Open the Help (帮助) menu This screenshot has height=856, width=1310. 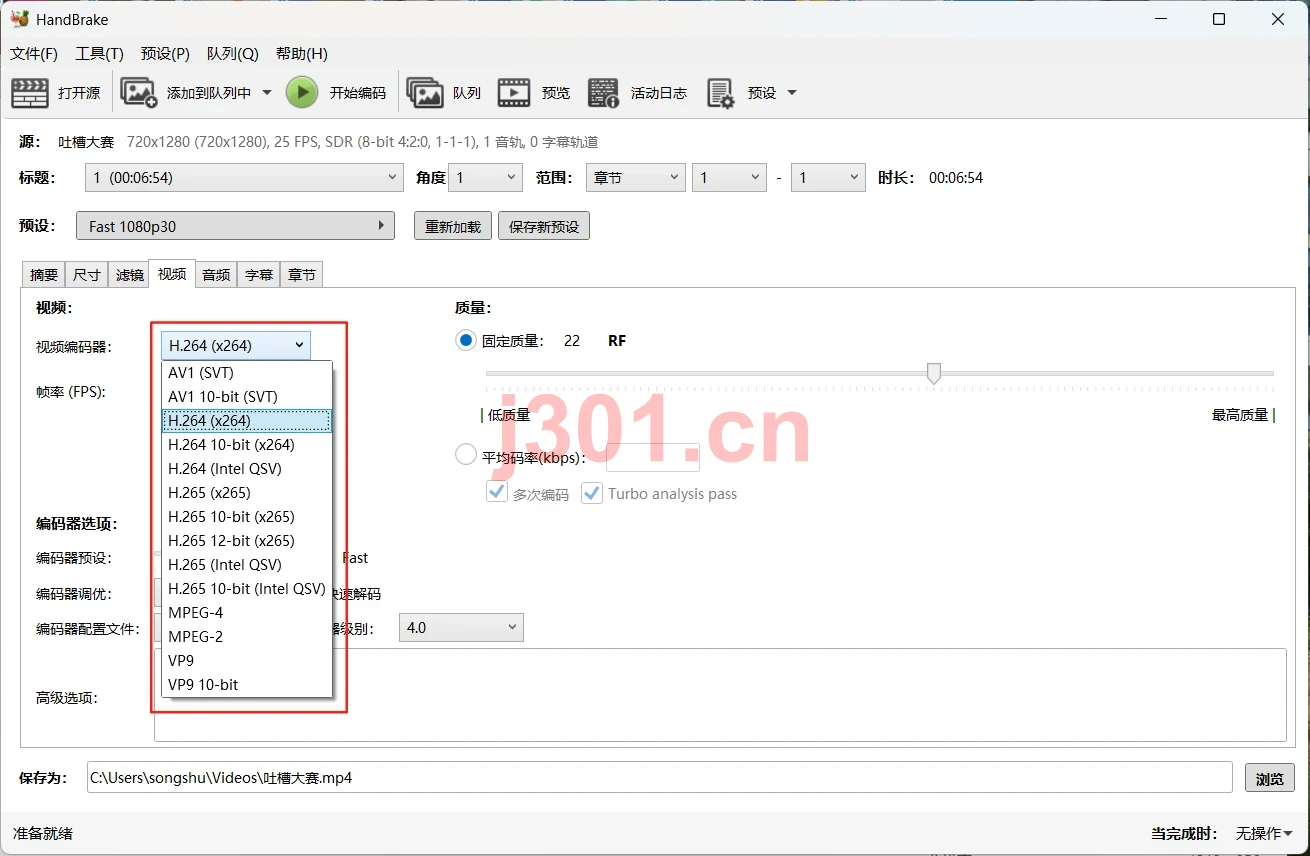coord(301,54)
